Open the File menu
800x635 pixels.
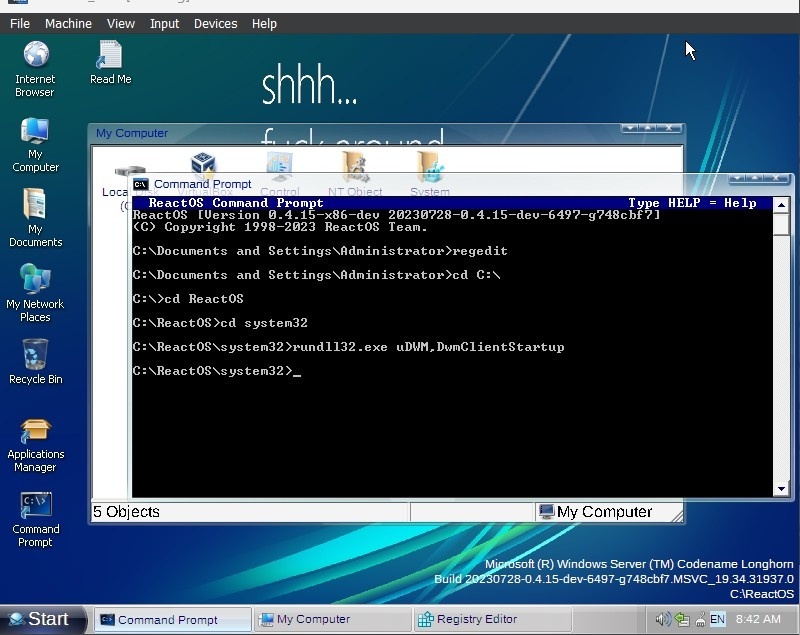(19, 23)
